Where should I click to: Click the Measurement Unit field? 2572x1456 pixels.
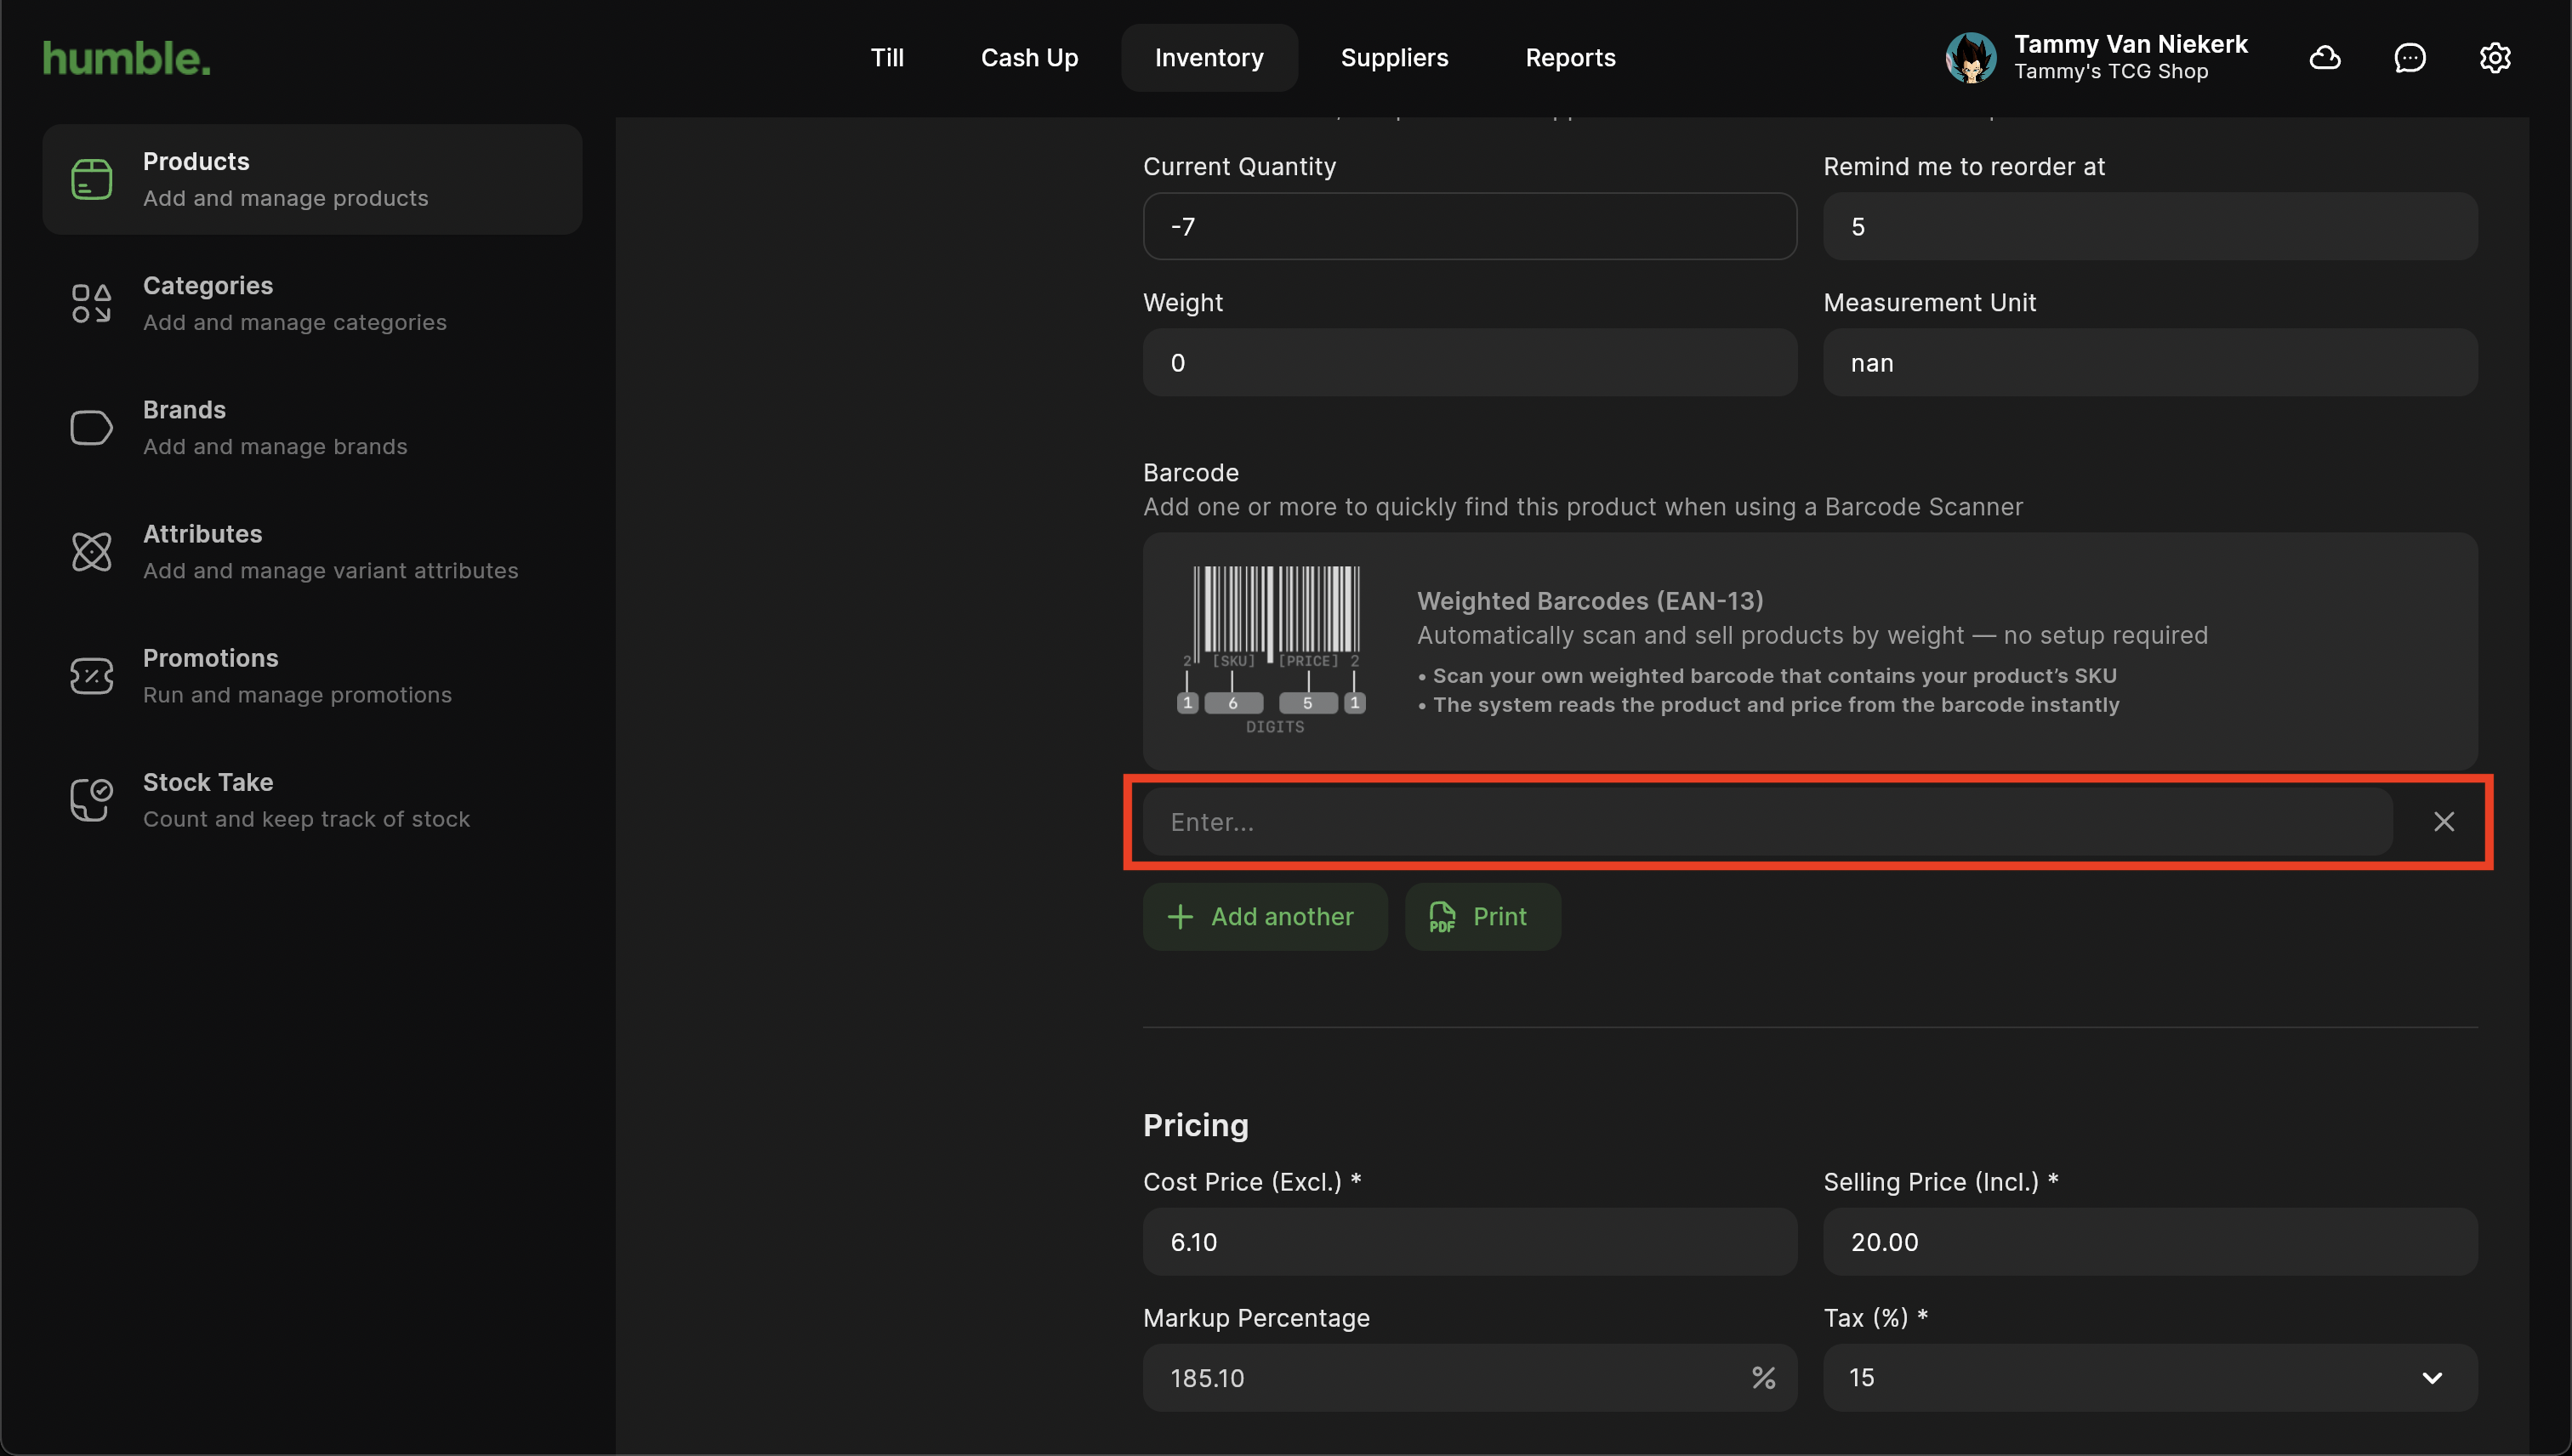point(2150,363)
